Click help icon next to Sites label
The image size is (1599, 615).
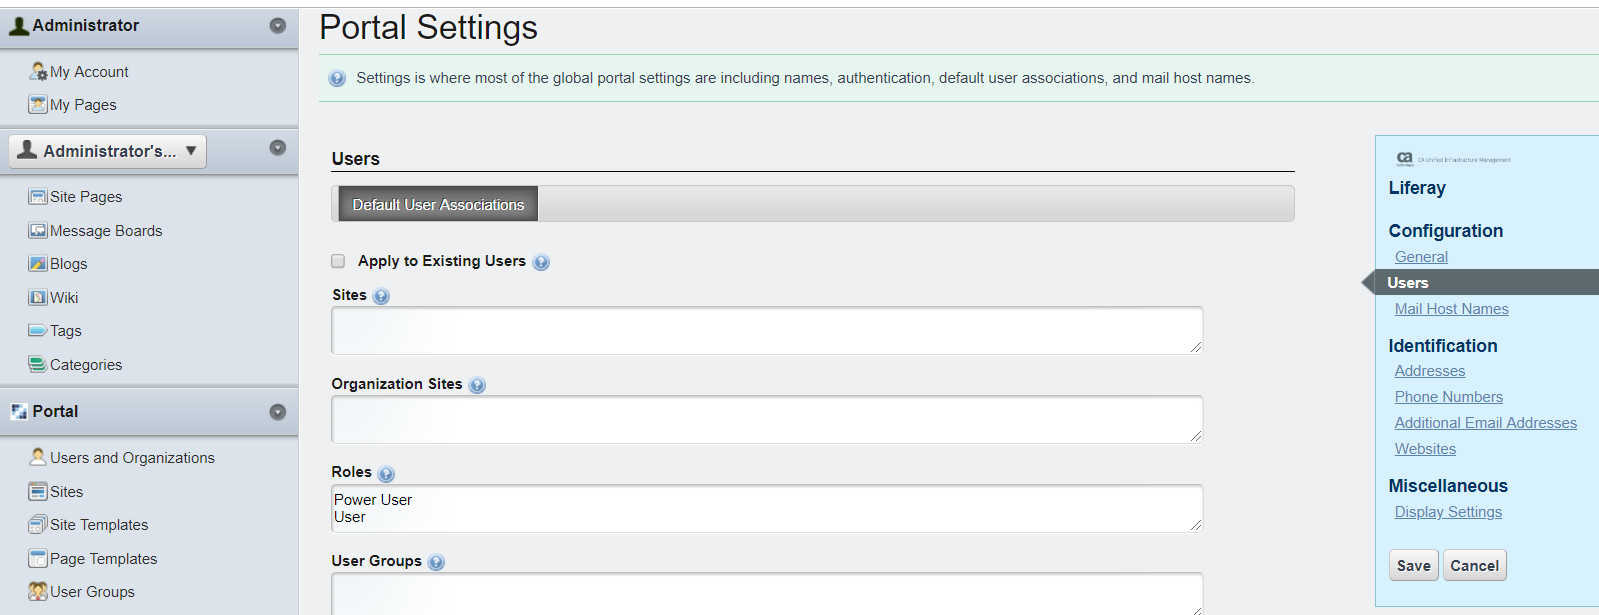381,296
